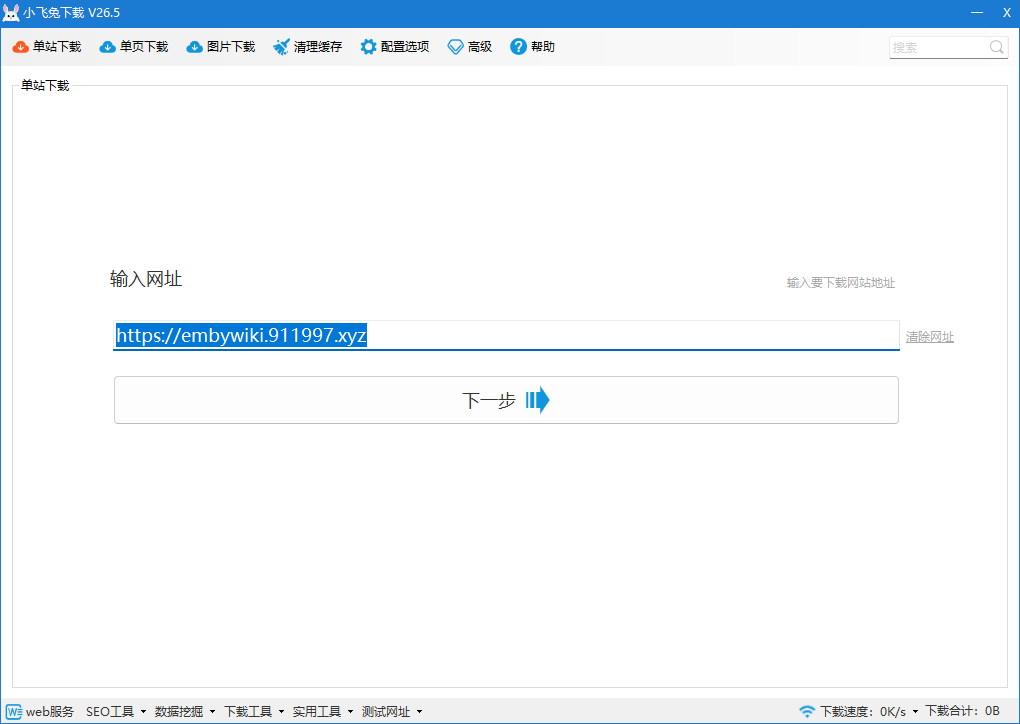Click the web服务 W icon

coord(14,712)
